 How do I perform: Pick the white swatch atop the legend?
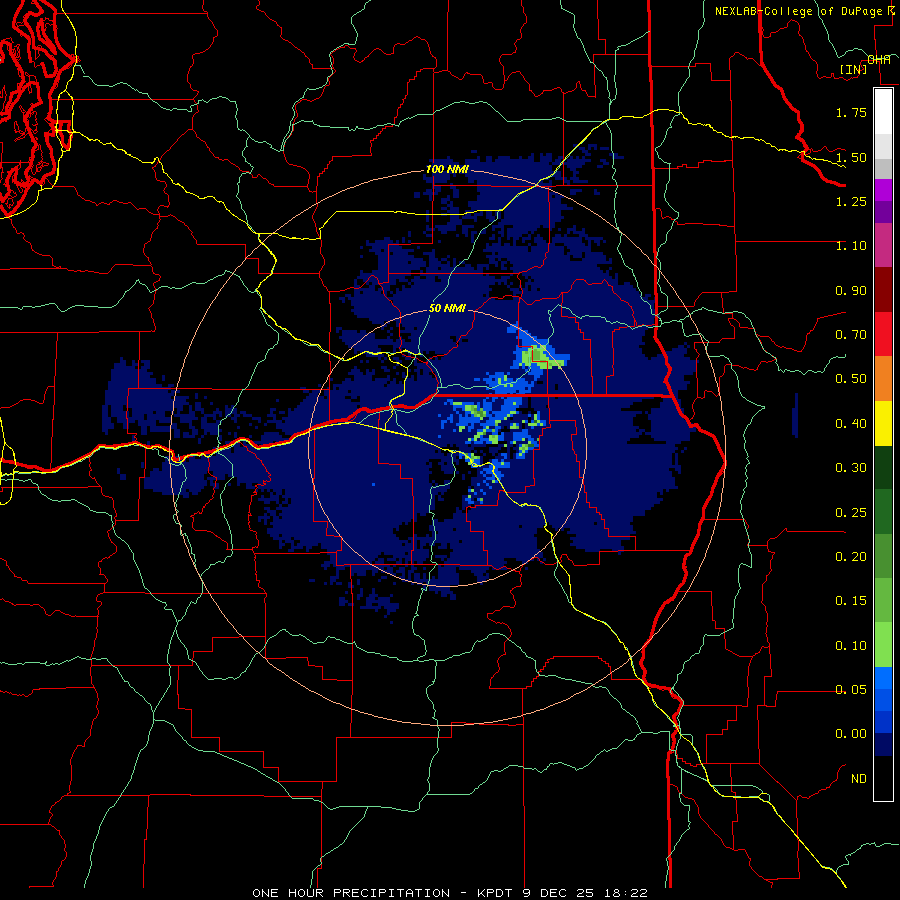tap(883, 111)
